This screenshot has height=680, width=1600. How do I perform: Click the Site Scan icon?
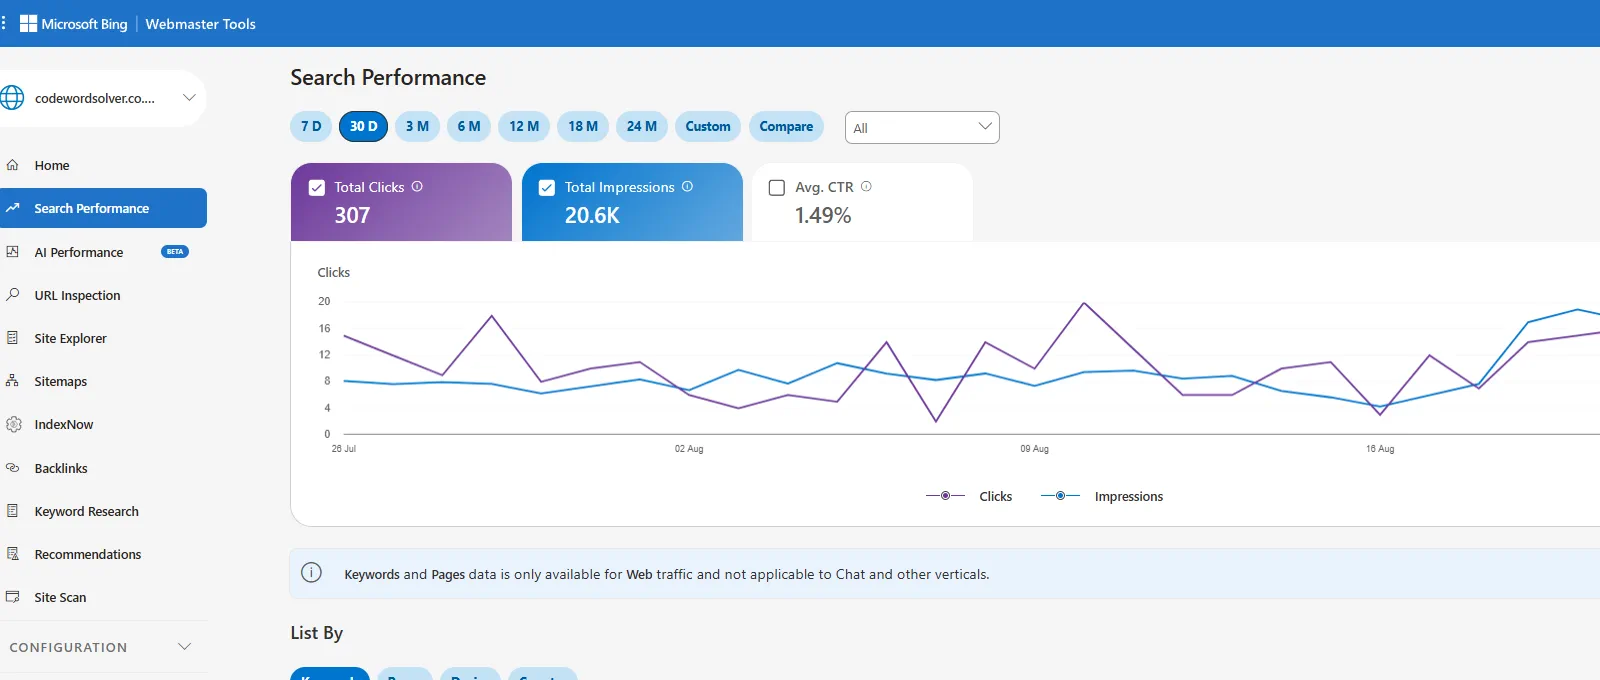(x=13, y=597)
